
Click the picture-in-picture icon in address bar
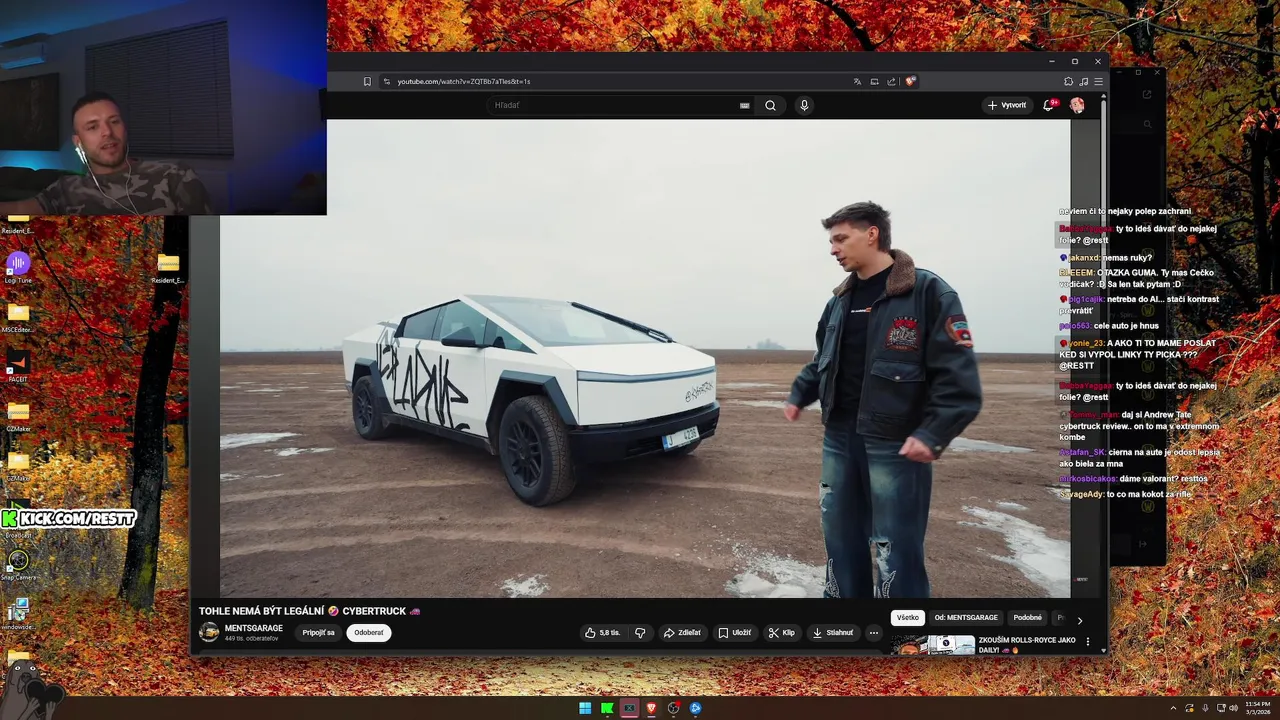point(874,81)
